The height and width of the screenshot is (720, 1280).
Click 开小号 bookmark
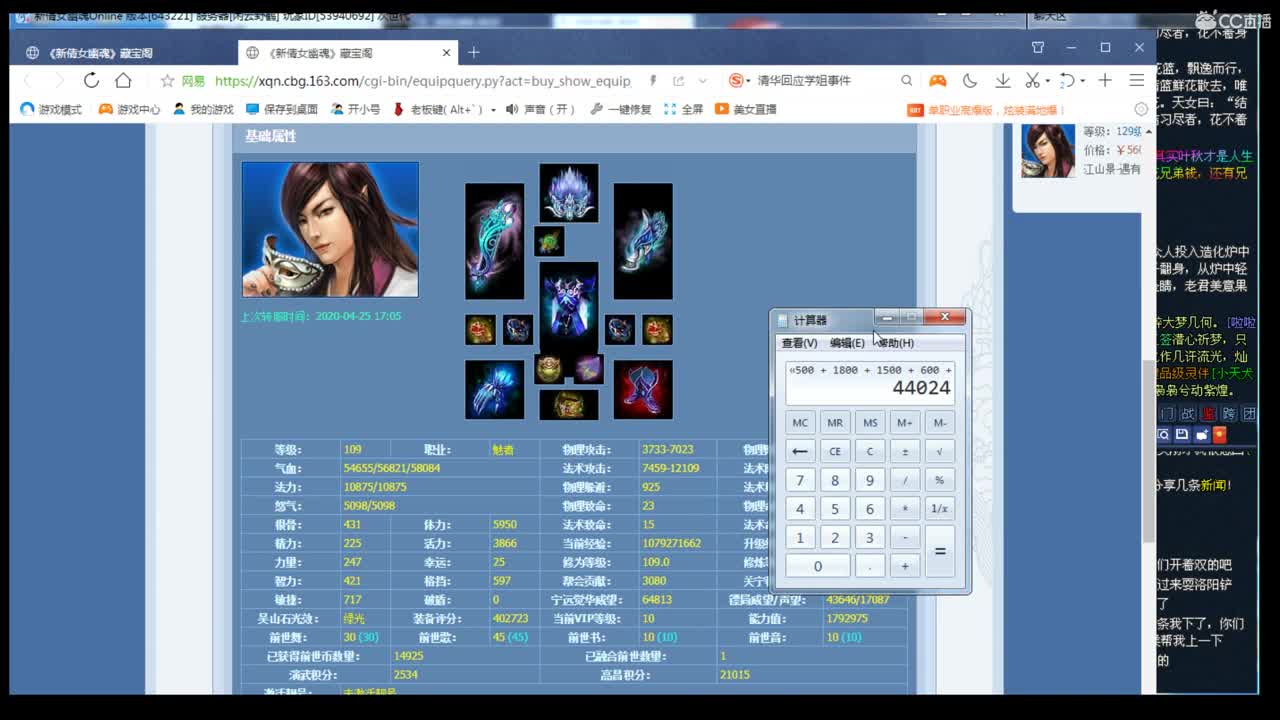click(355, 109)
